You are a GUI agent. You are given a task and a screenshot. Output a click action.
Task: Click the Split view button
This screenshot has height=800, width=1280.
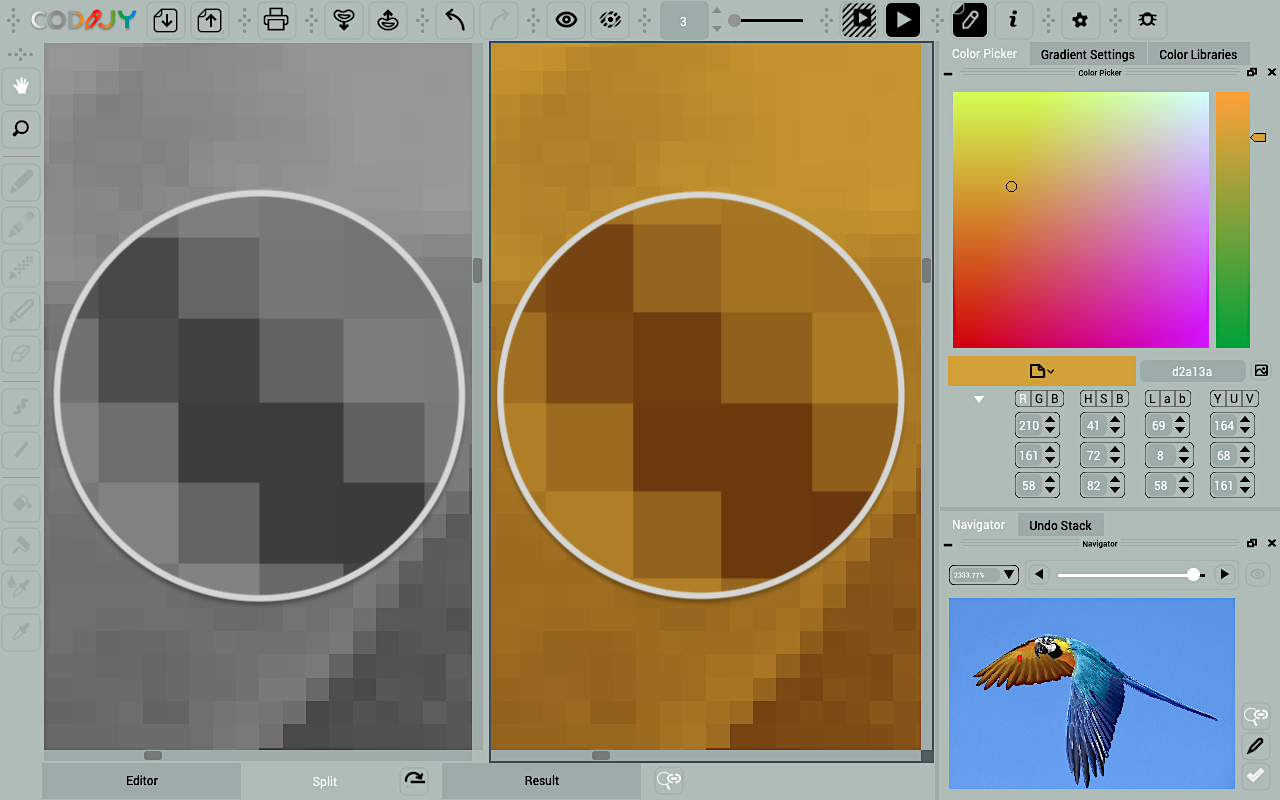pos(324,780)
